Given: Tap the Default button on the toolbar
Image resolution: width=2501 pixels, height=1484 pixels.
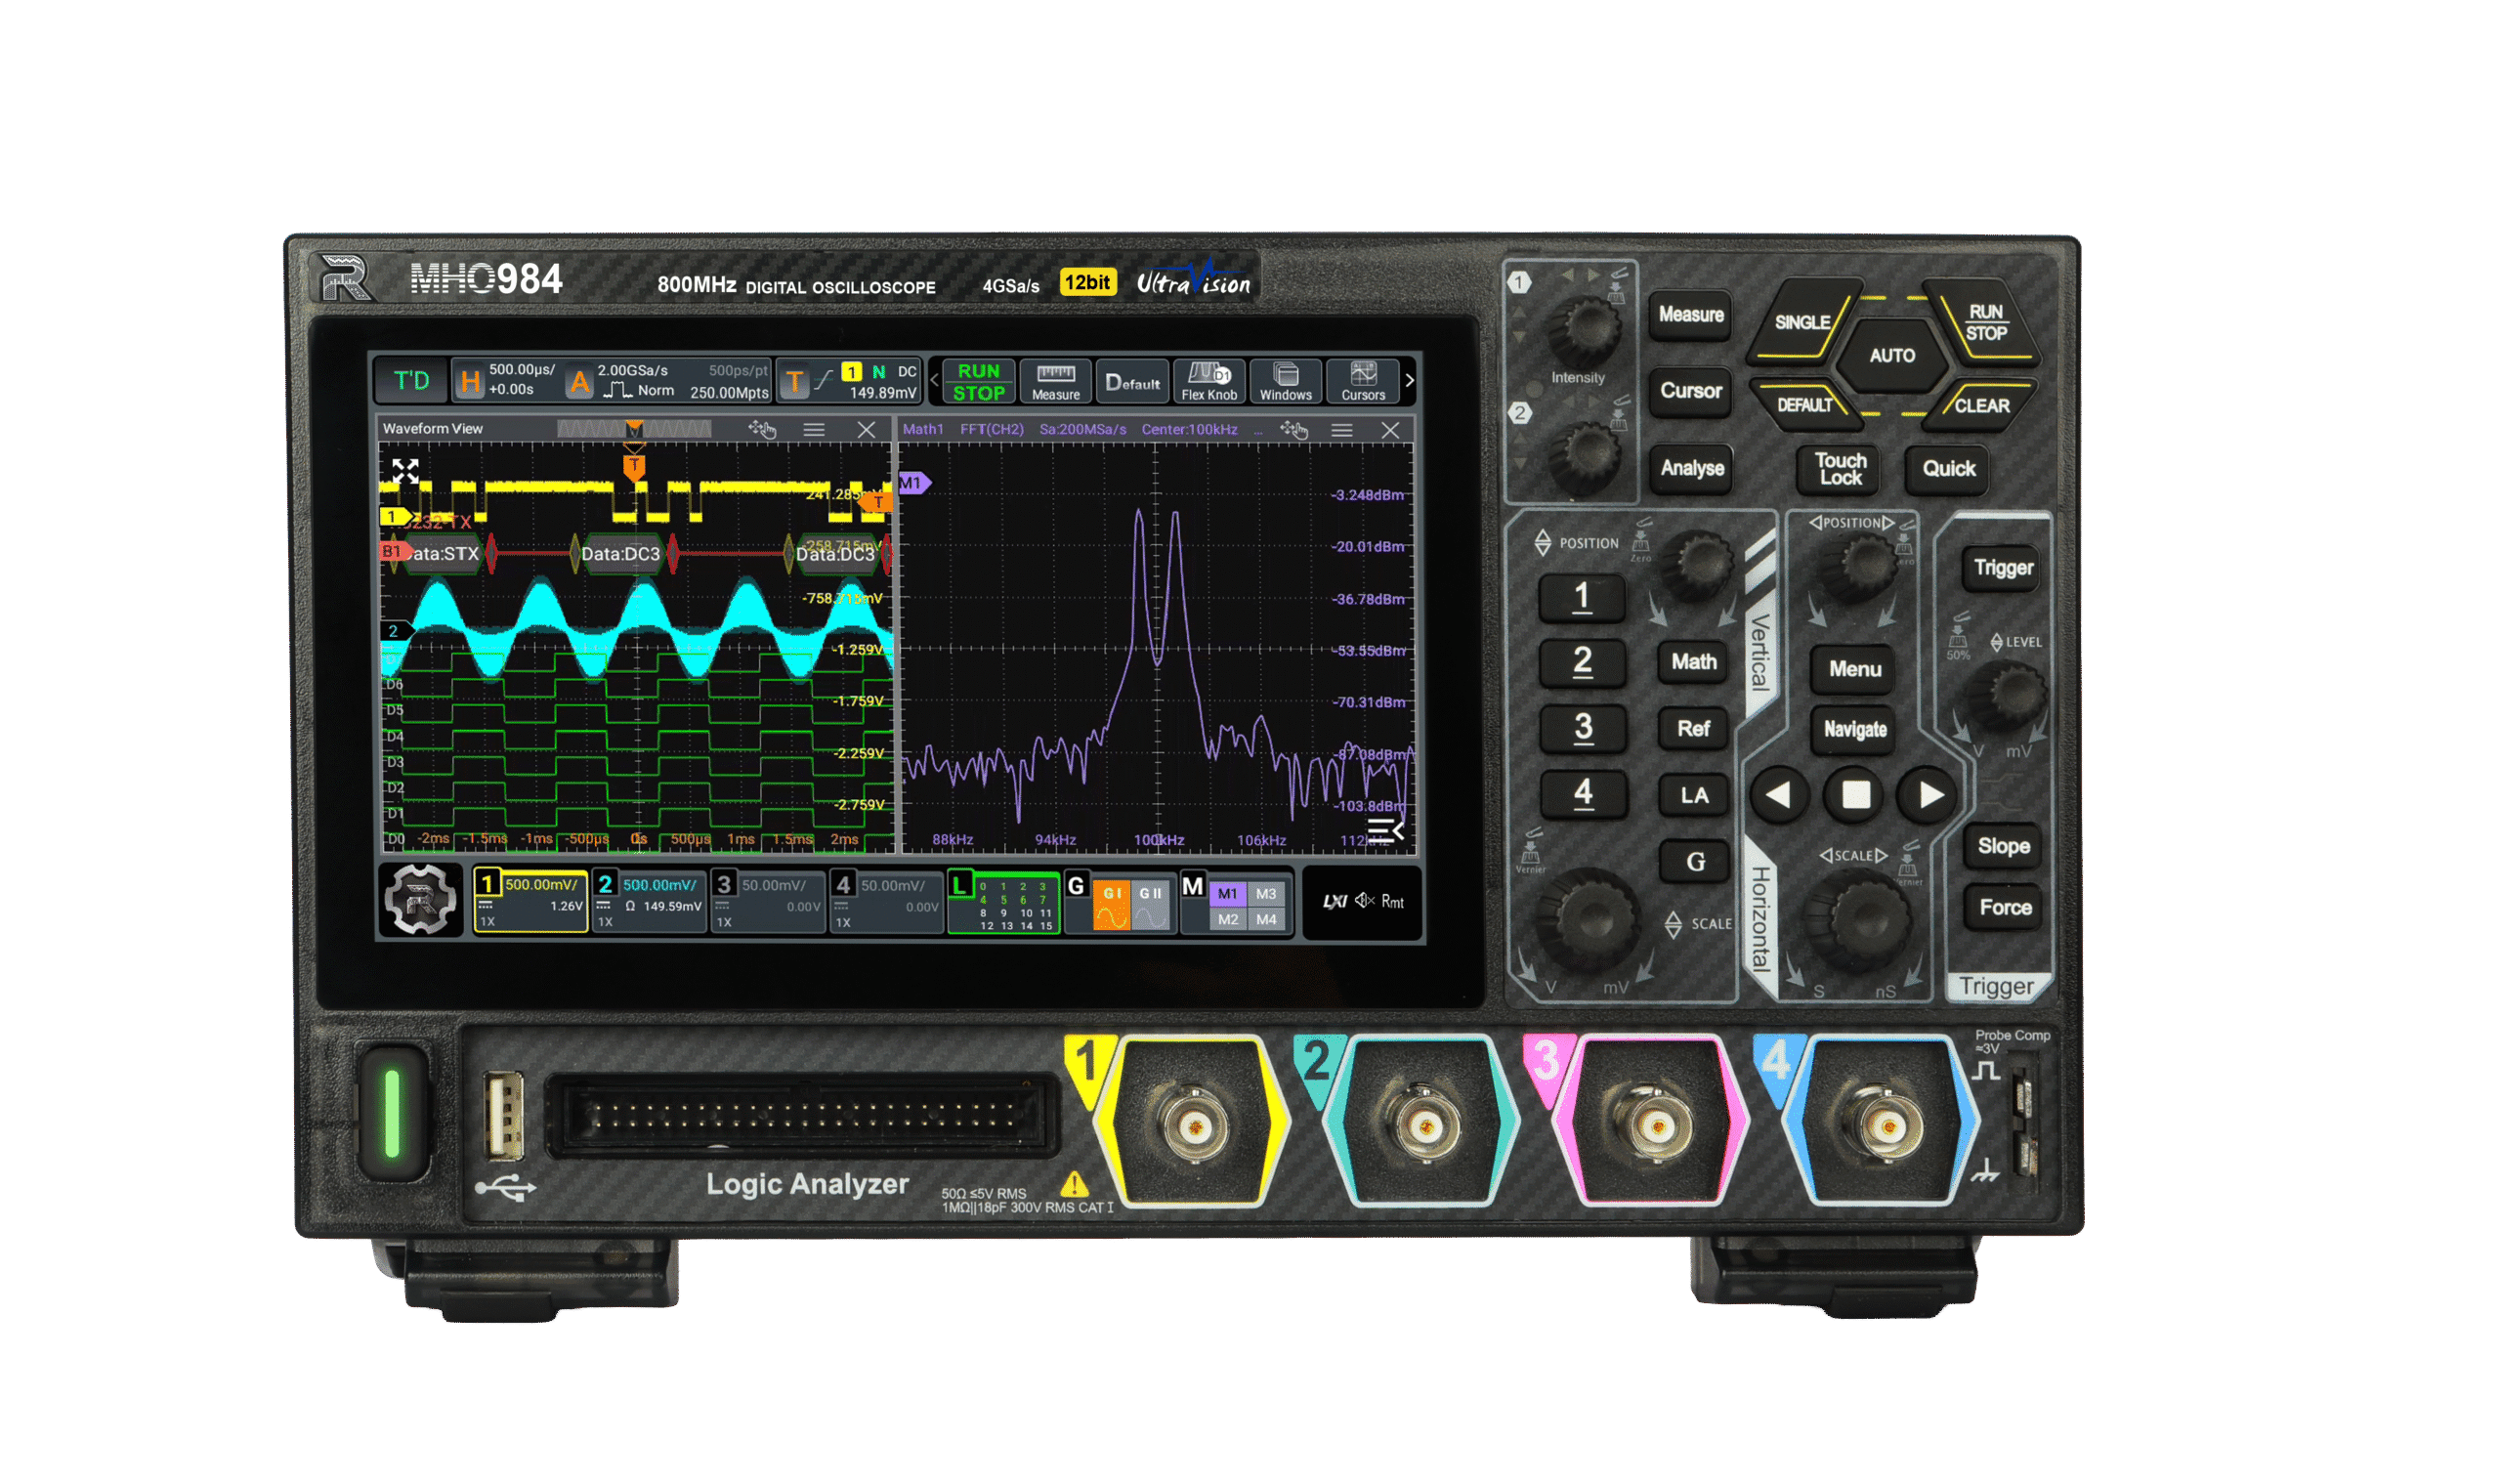Looking at the screenshot, I should pyautogui.click(x=1132, y=381).
